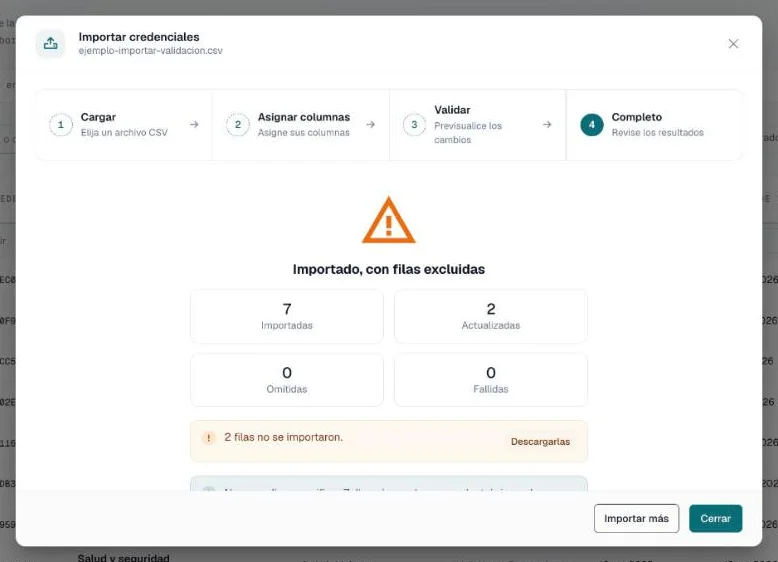Select step 1 Cargar
778x562 pixels.
click(x=124, y=125)
